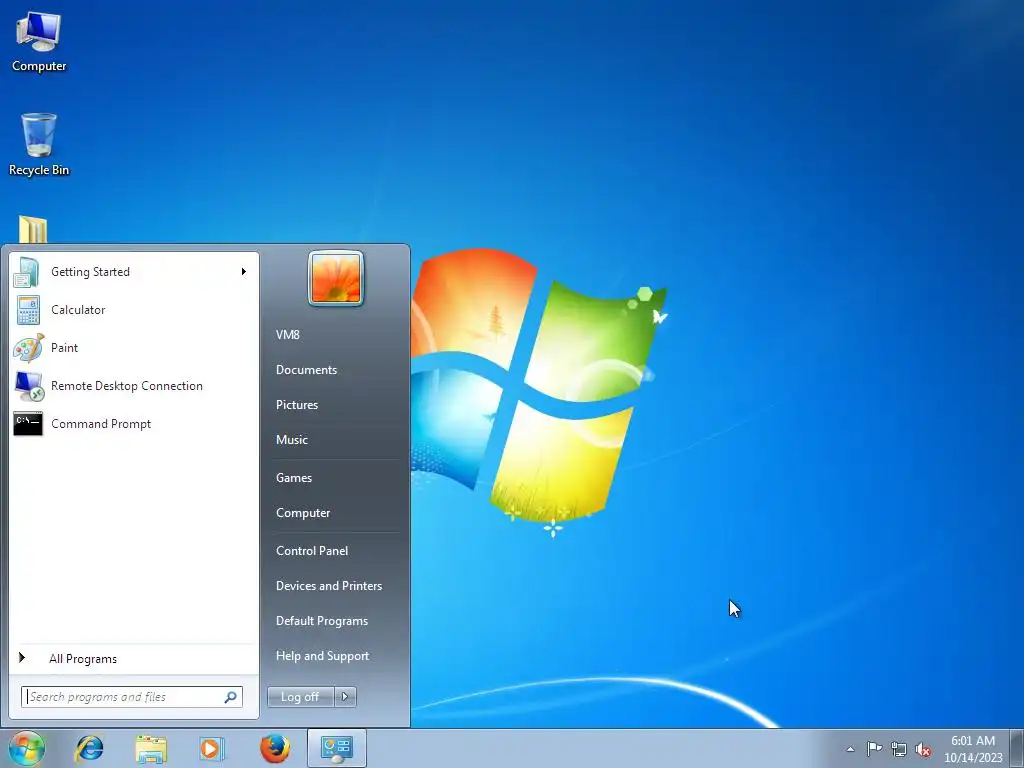Click the Command Prompt label
Screen dimensions: 1024x768
click(101, 424)
